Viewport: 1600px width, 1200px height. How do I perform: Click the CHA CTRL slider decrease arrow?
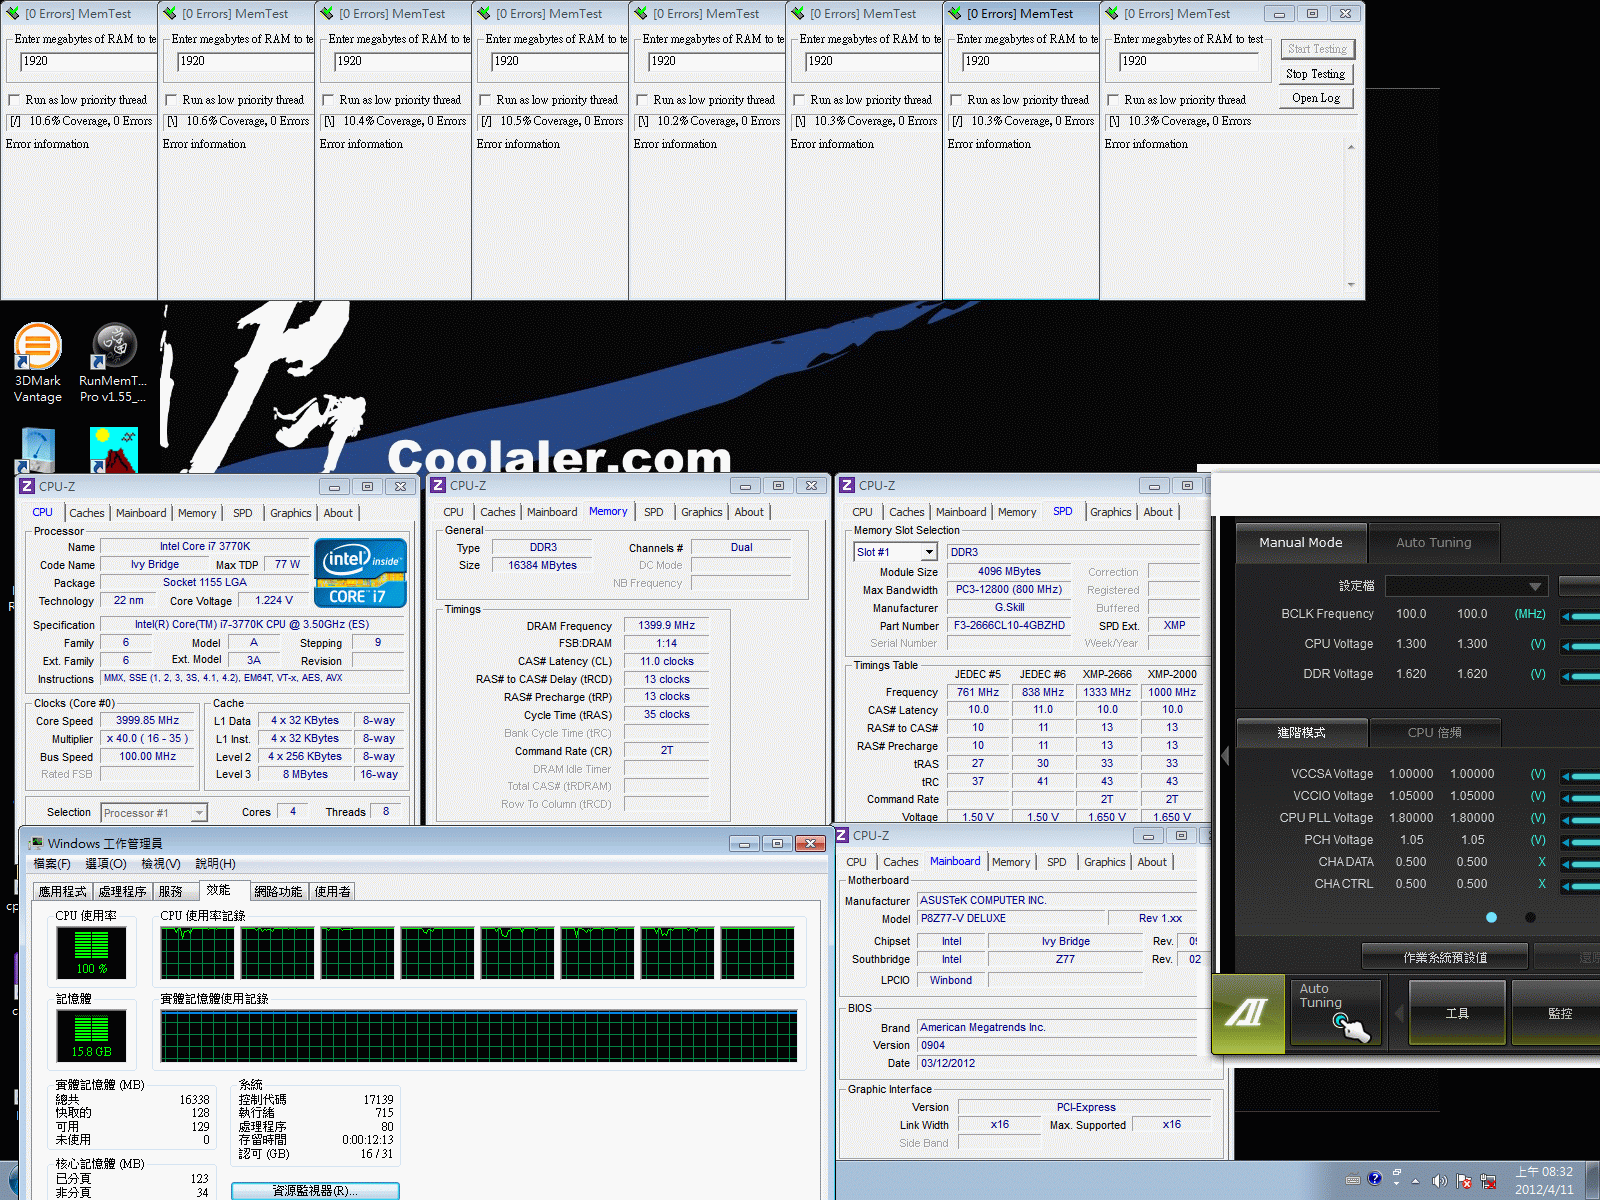click(1565, 886)
